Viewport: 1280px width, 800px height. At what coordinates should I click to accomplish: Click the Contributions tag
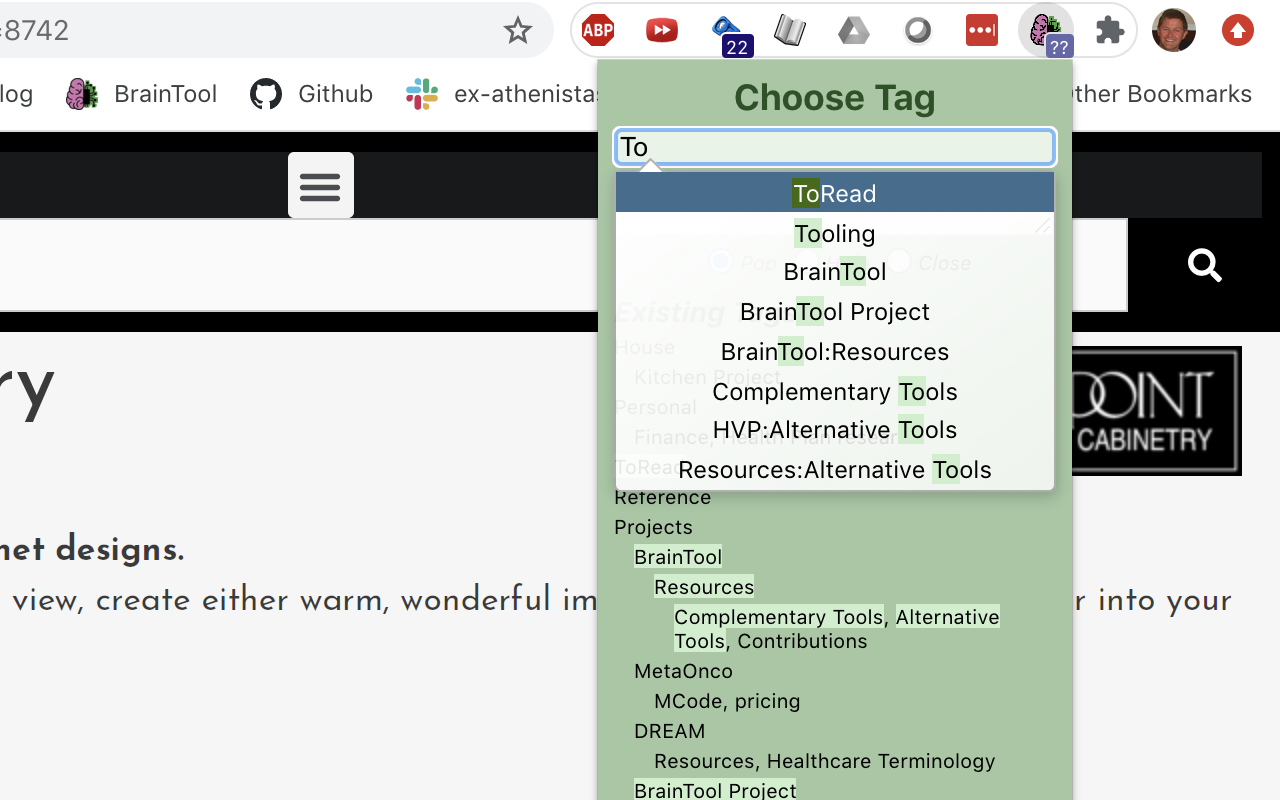tap(803, 641)
